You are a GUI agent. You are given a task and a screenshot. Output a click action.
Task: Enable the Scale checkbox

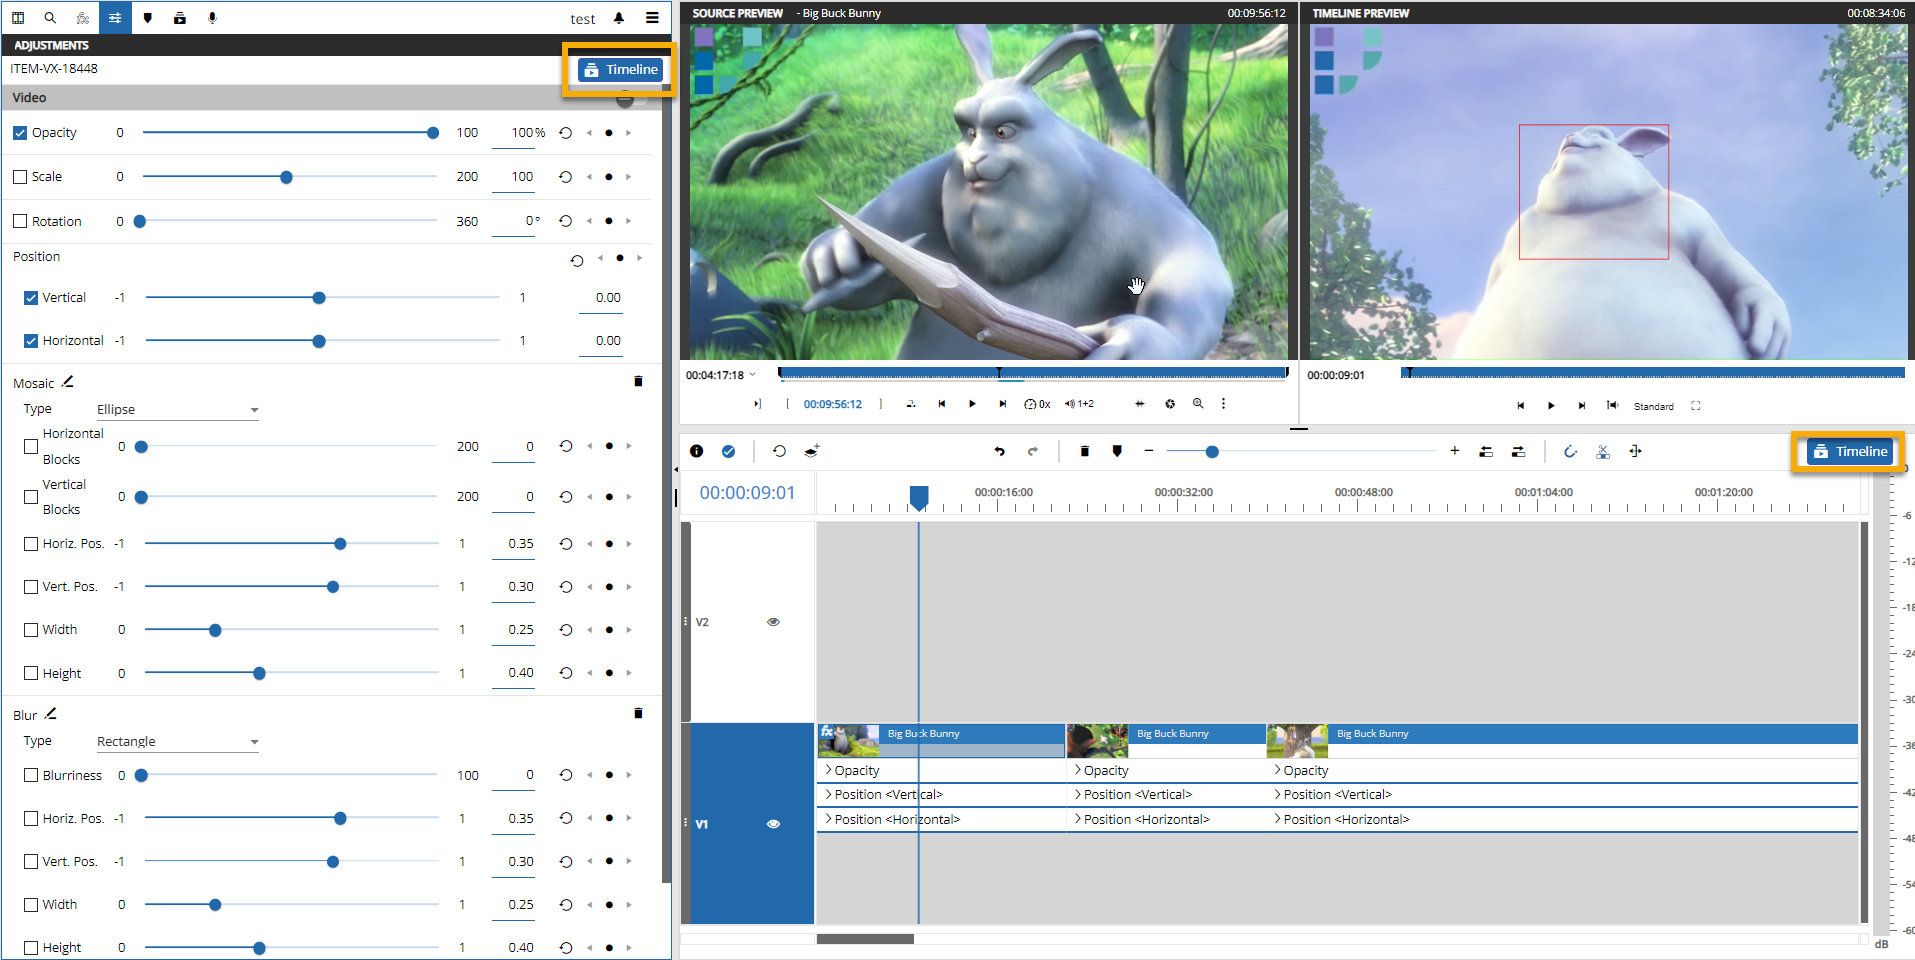point(20,177)
